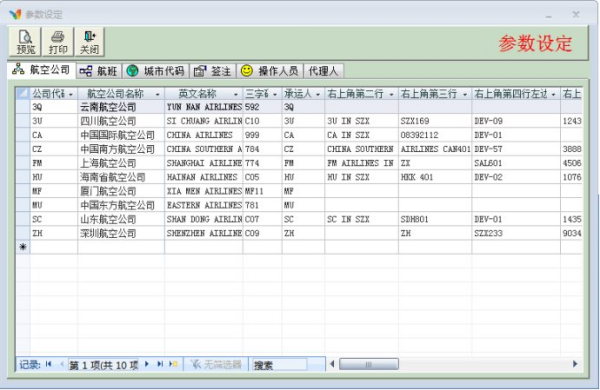Click cell AIRLINES CAN401
Image resolution: width=600 pixels, height=390 pixels.
pos(435,149)
